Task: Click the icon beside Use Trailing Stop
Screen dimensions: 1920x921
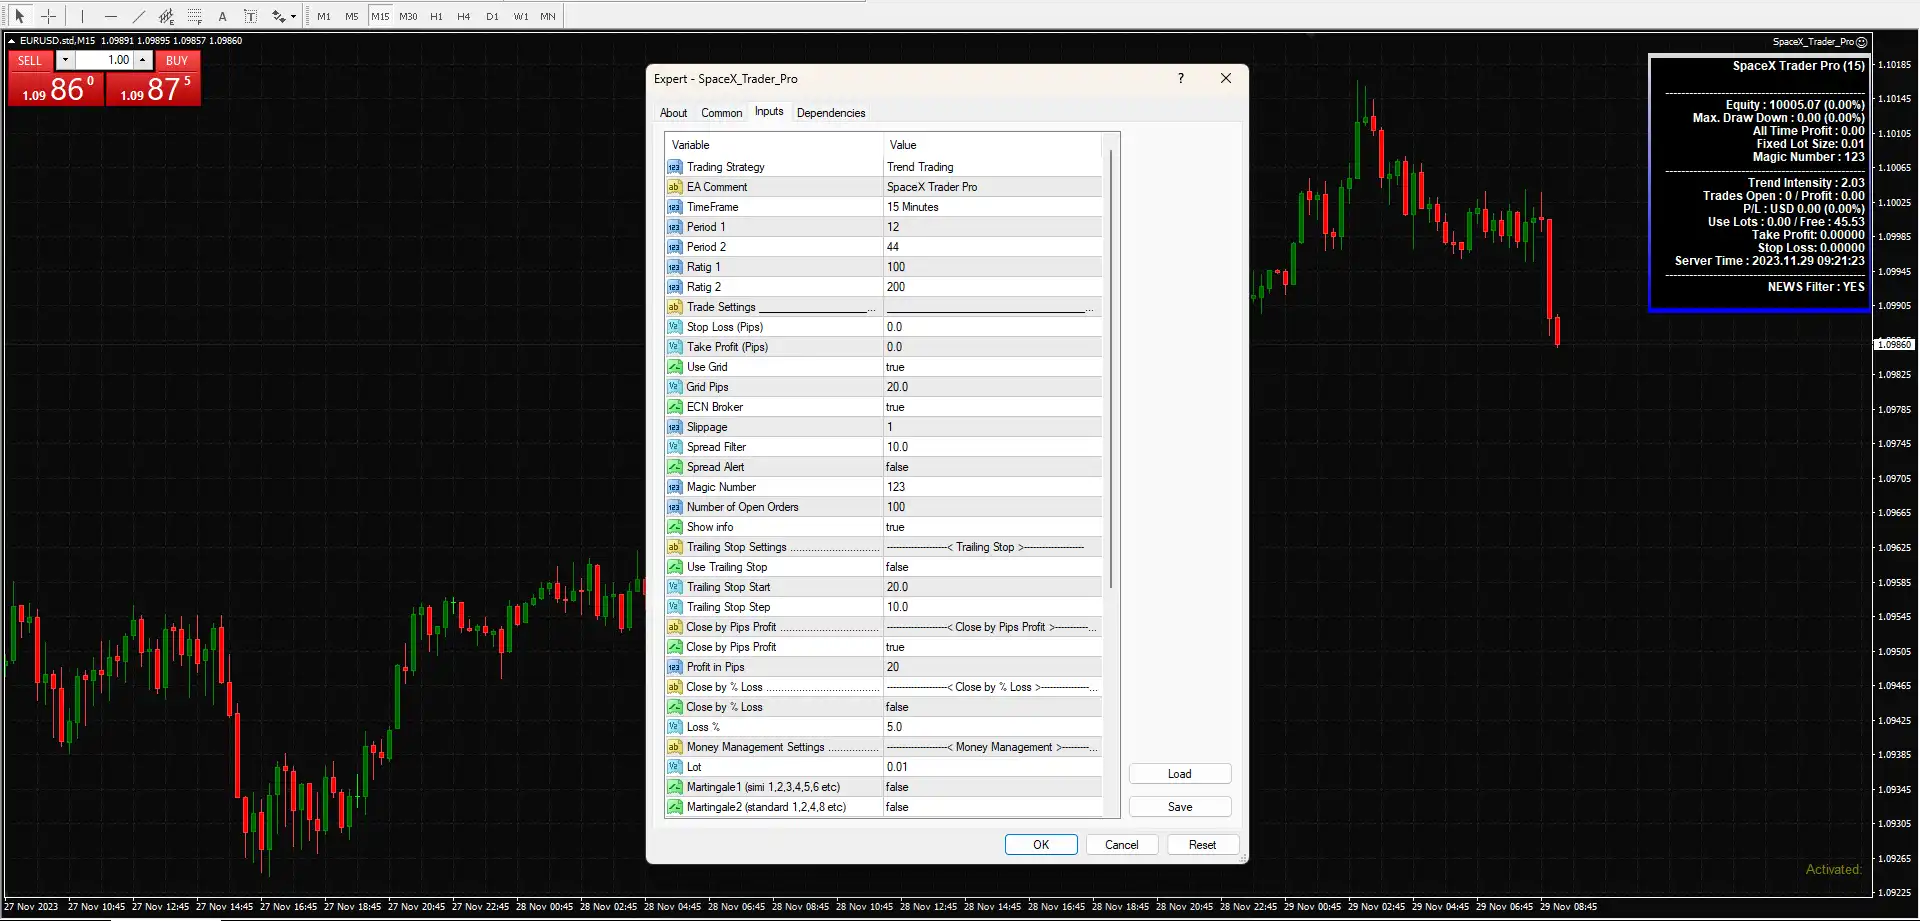Action: click(674, 567)
